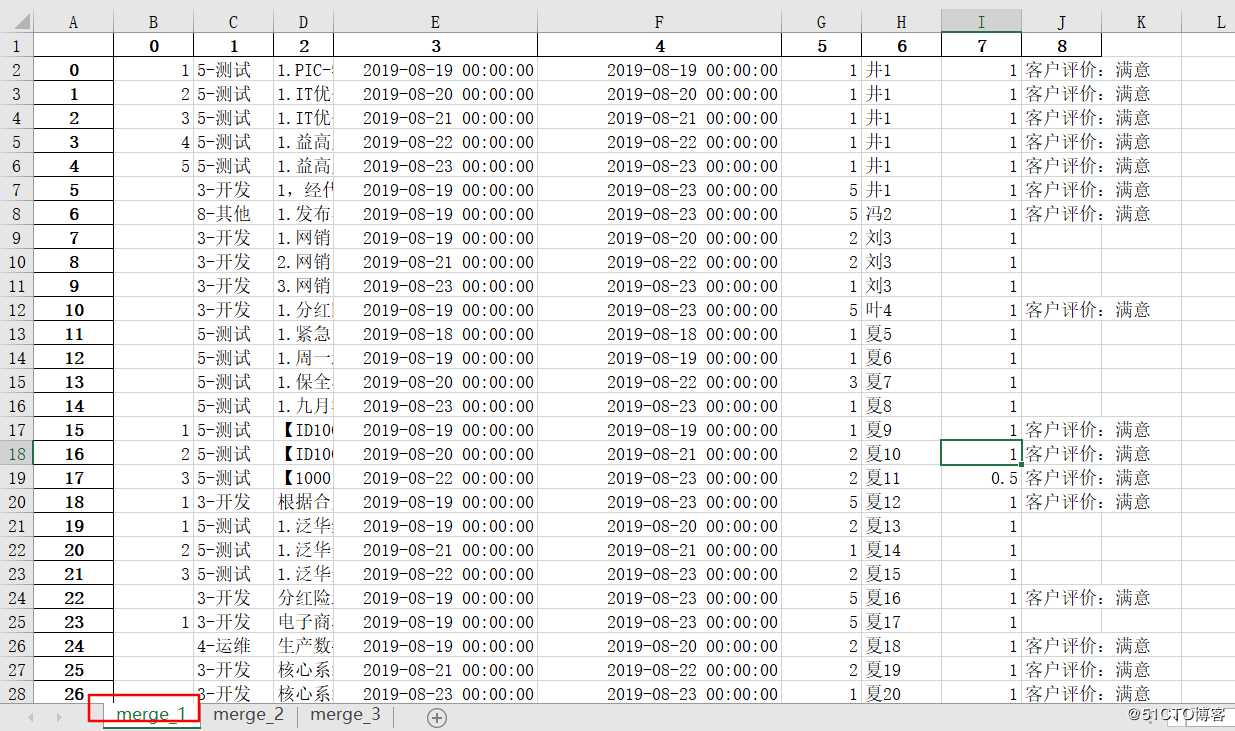Click the next-sheet navigation arrow

(59, 717)
